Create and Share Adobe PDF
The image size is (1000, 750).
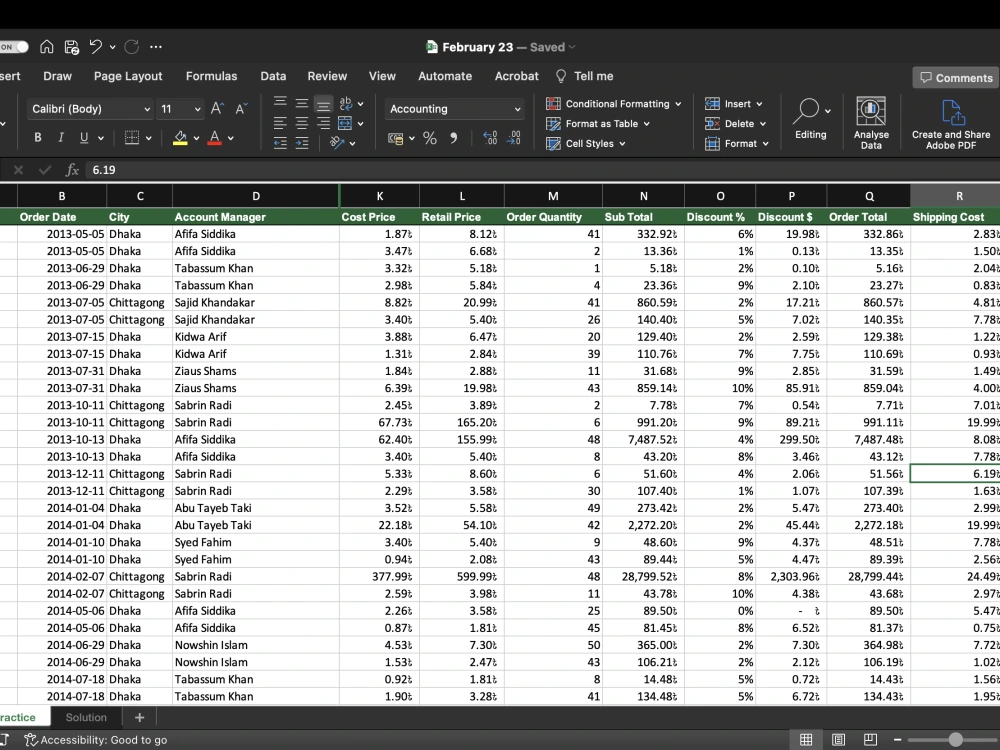point(951,124)
